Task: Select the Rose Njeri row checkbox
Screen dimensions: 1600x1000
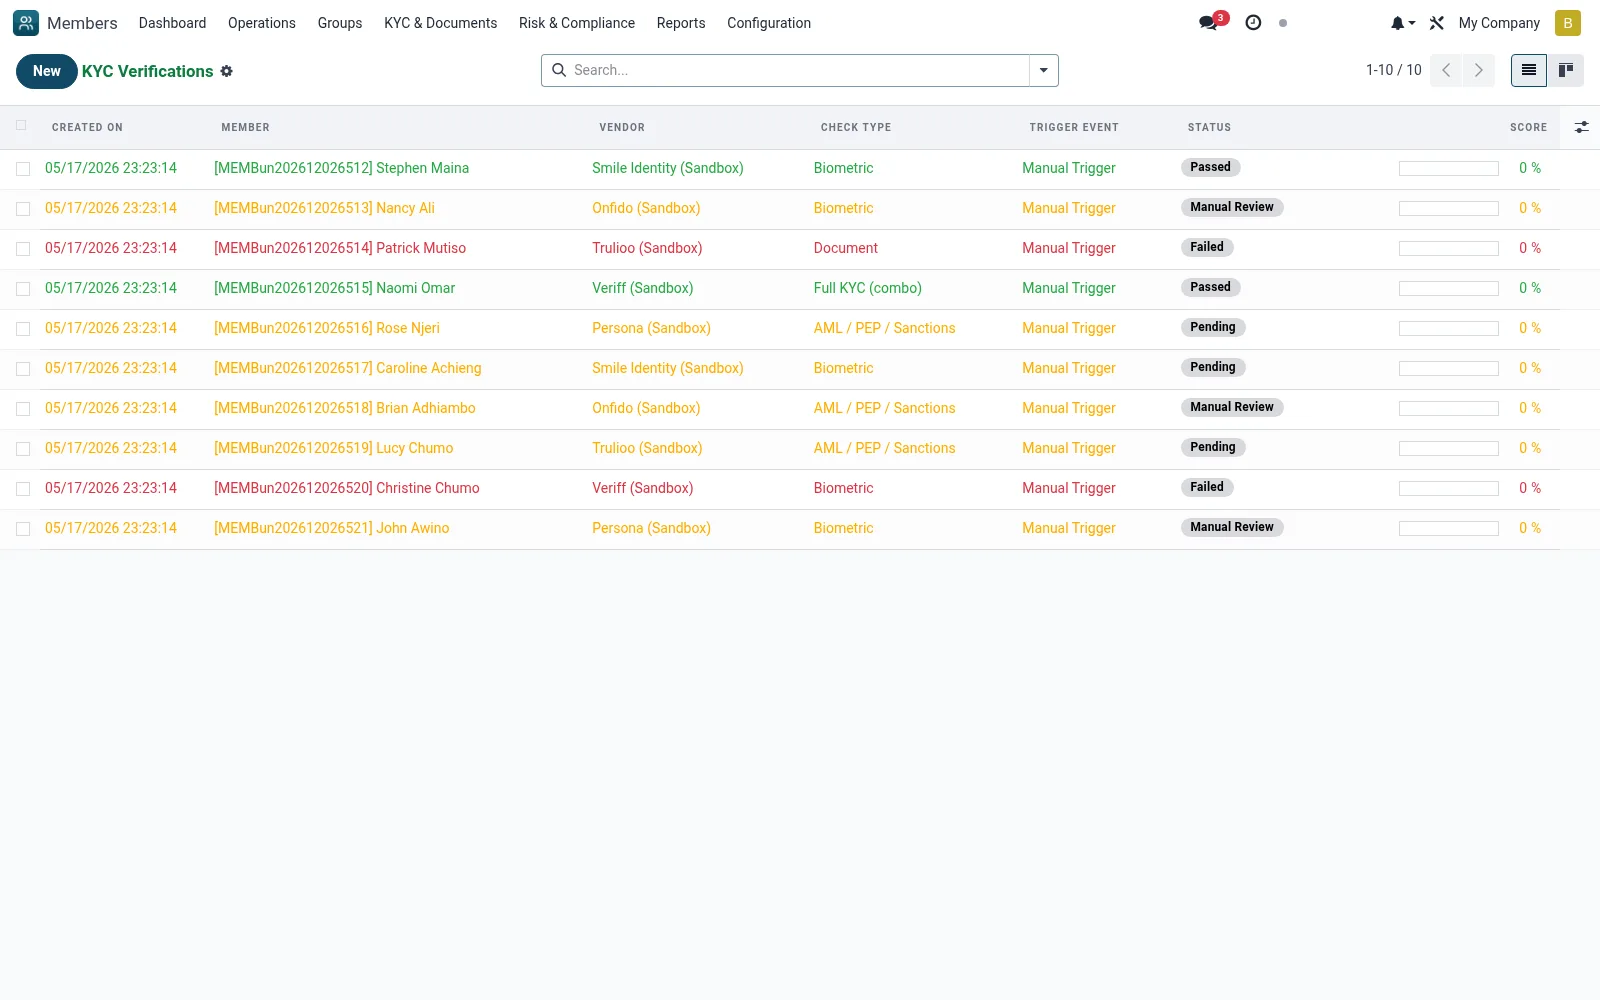Action: click(x=23, y=329)
